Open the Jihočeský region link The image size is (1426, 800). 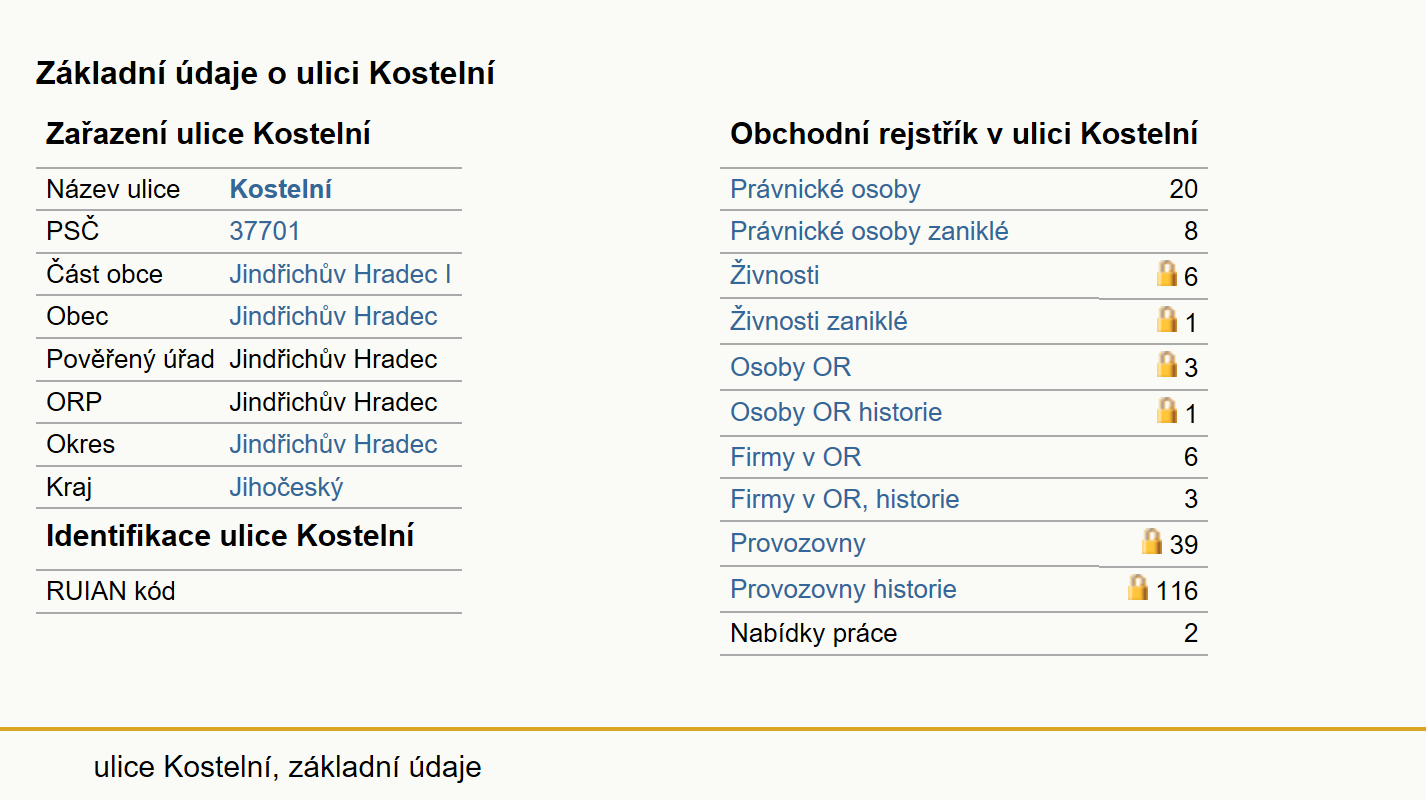287,488
